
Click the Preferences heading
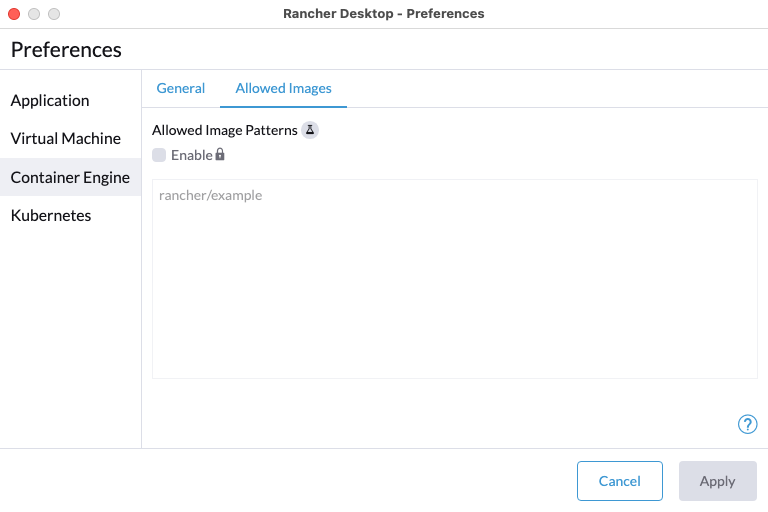pos(66,49)
